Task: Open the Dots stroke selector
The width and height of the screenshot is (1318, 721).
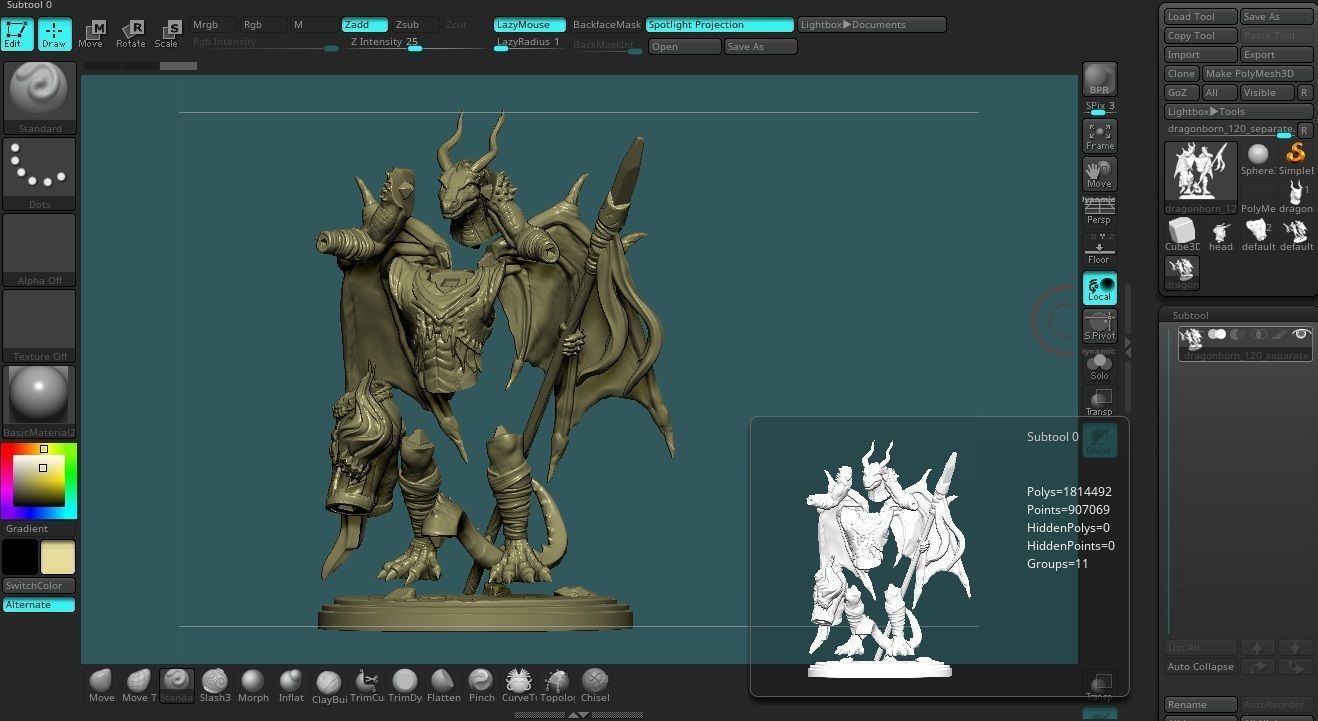Action: tap(40, 174)
